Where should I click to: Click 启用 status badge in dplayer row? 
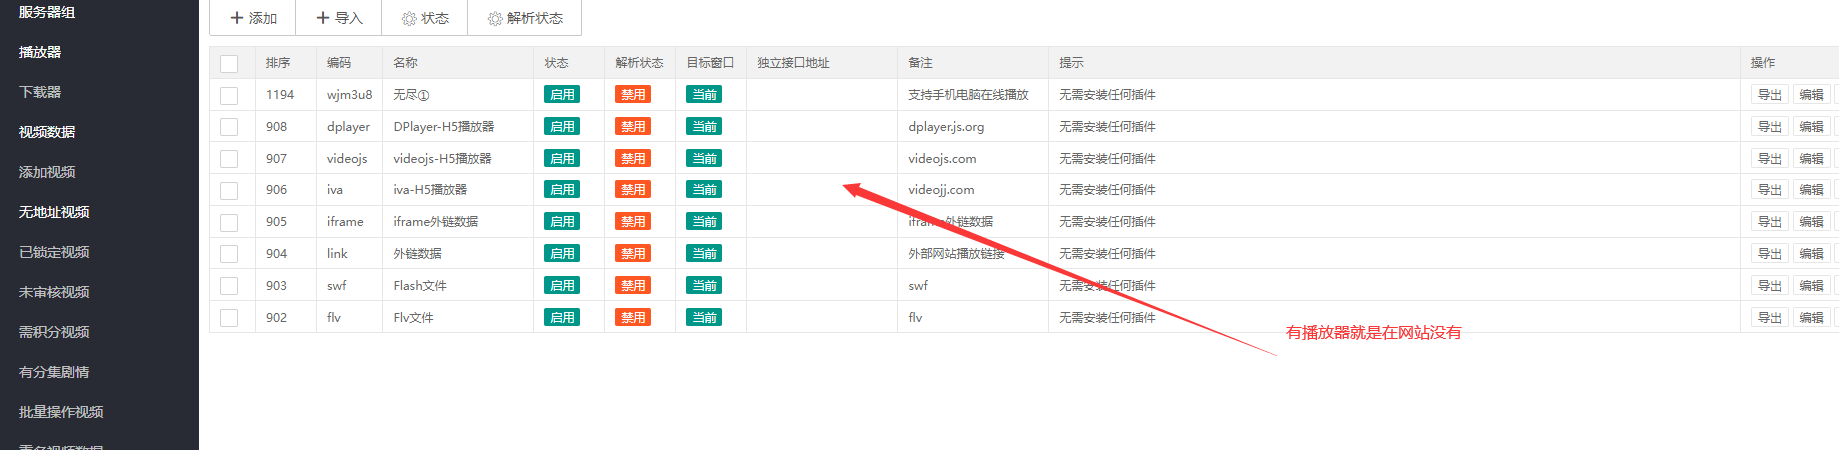point(562,127)
